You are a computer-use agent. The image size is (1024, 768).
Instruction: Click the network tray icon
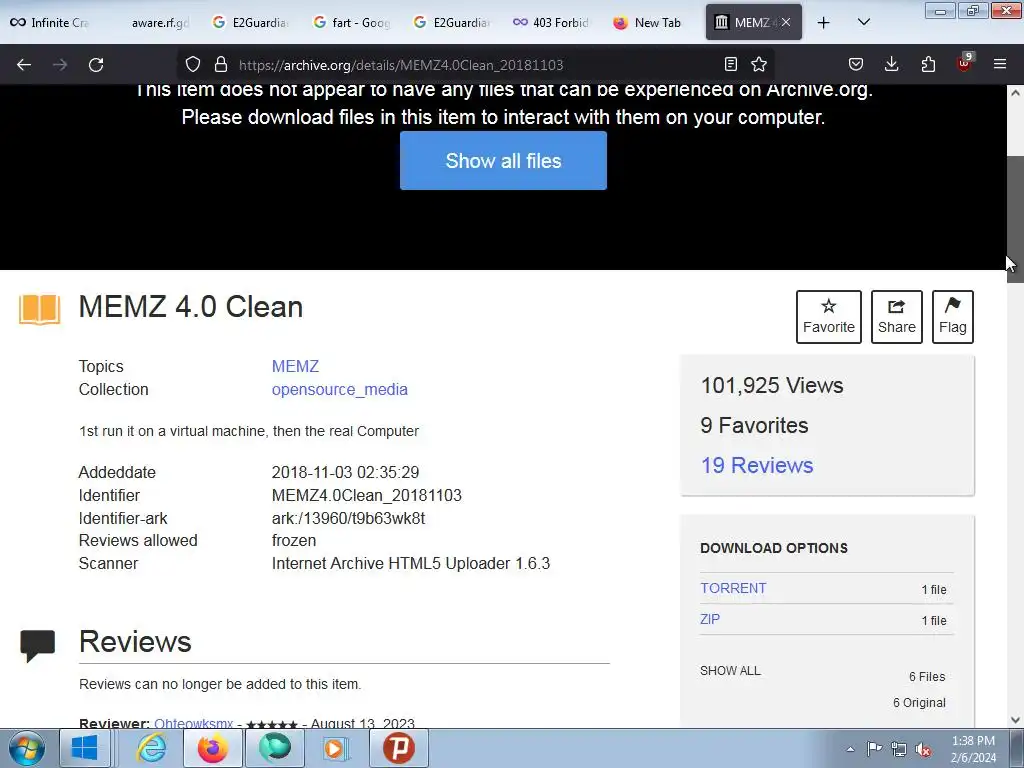pos(899,749)
